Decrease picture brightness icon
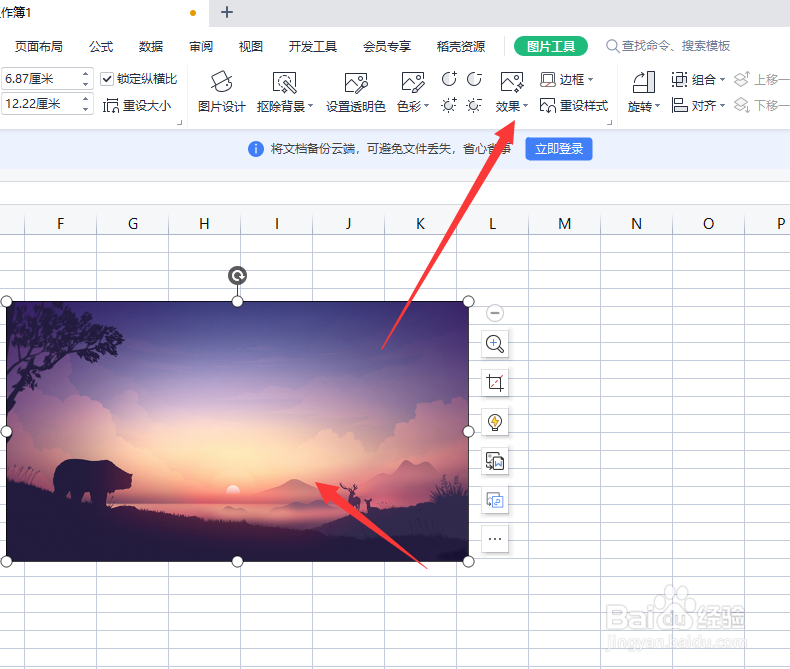790x669 pixels. click(474, 105)
